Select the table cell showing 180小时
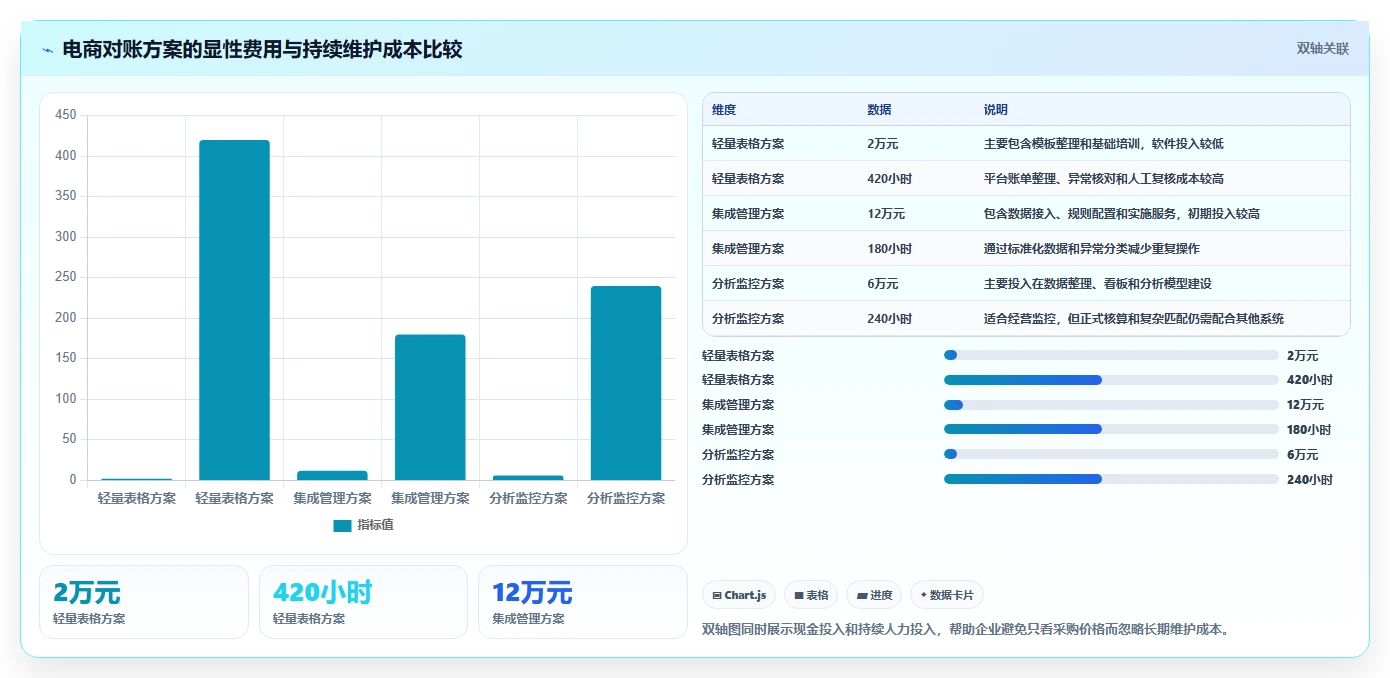The width and height of the screenshot is (1390, 678). coord(889,249)
